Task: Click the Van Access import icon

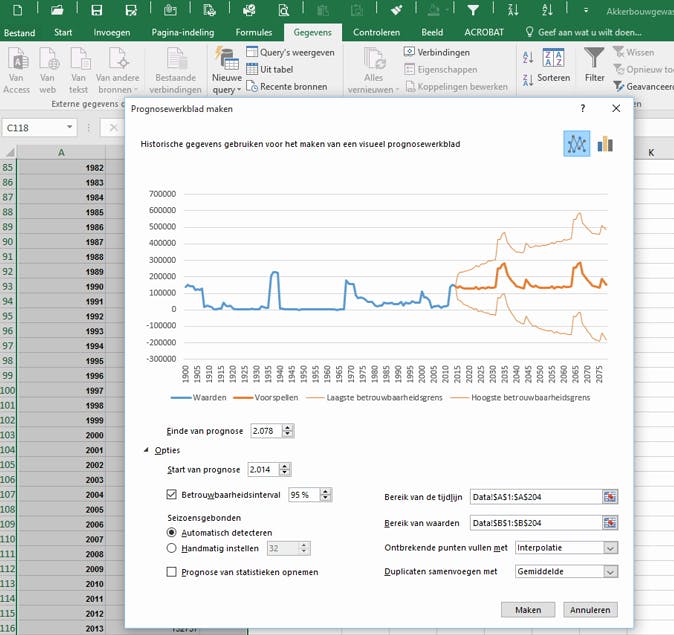Action: (x=17, y=58)
